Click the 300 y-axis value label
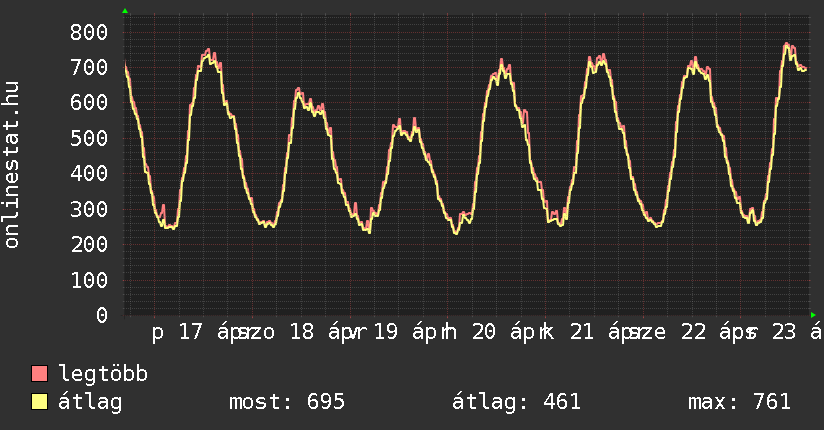Image resolution: width=824 pixels, height=430 pixels. pos(88,209)
